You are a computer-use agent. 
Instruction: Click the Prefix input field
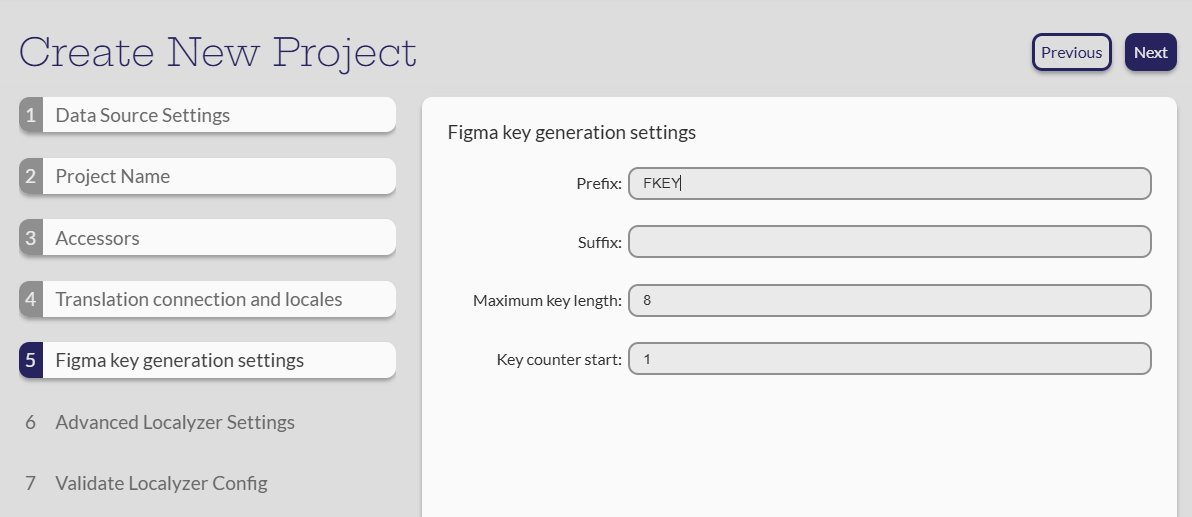[889, 183]
